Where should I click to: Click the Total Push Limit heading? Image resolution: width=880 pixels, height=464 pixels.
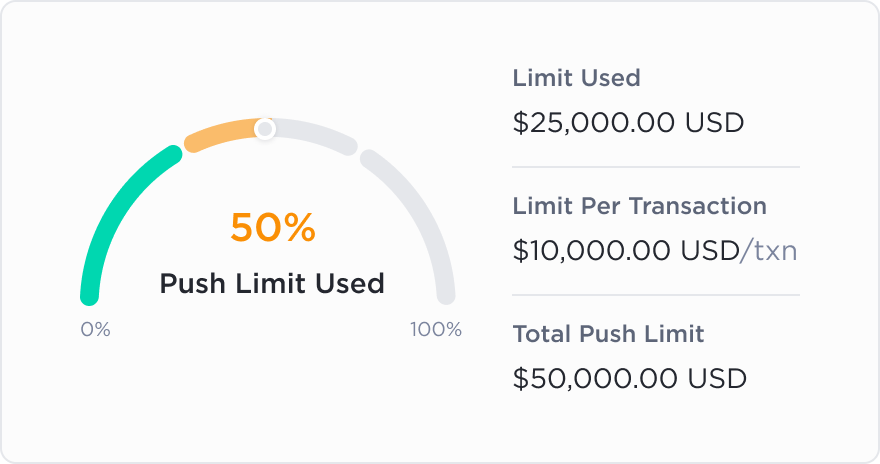pos(608,334)
